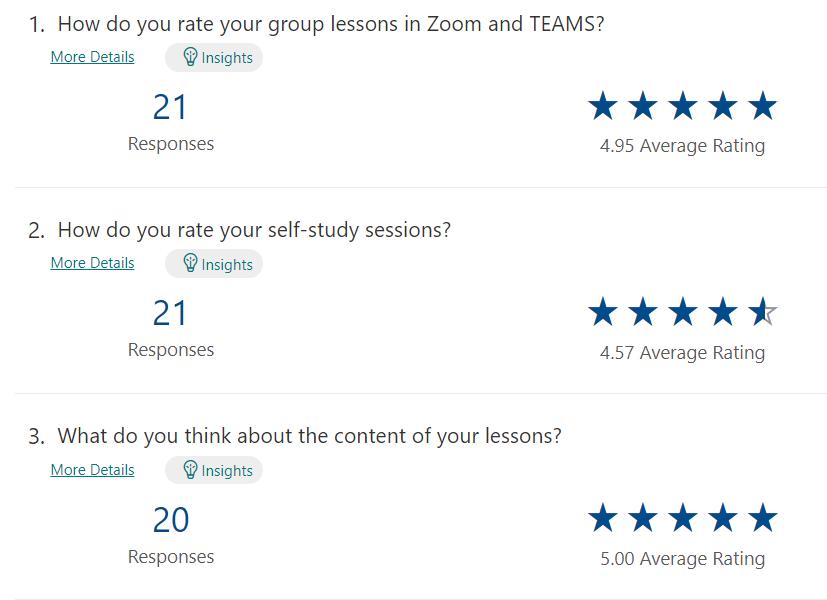Click the lightbulb icon in question 1 Insights

(x=190, y=57)
